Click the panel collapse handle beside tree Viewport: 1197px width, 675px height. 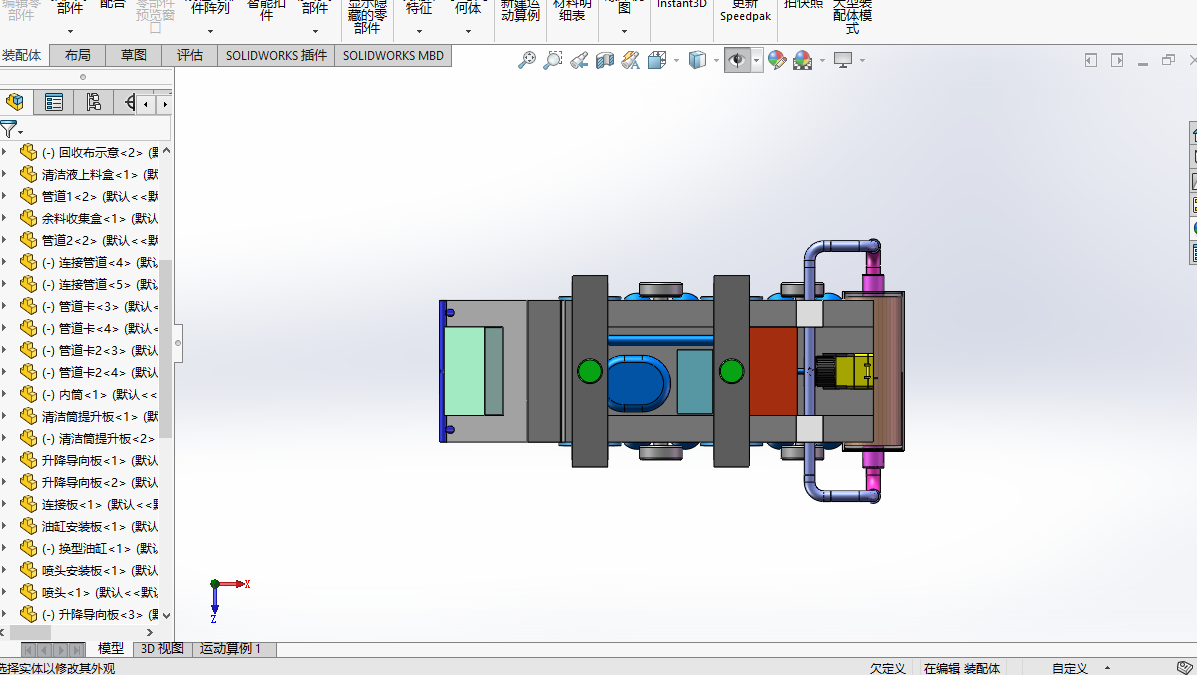pos(178,343)
